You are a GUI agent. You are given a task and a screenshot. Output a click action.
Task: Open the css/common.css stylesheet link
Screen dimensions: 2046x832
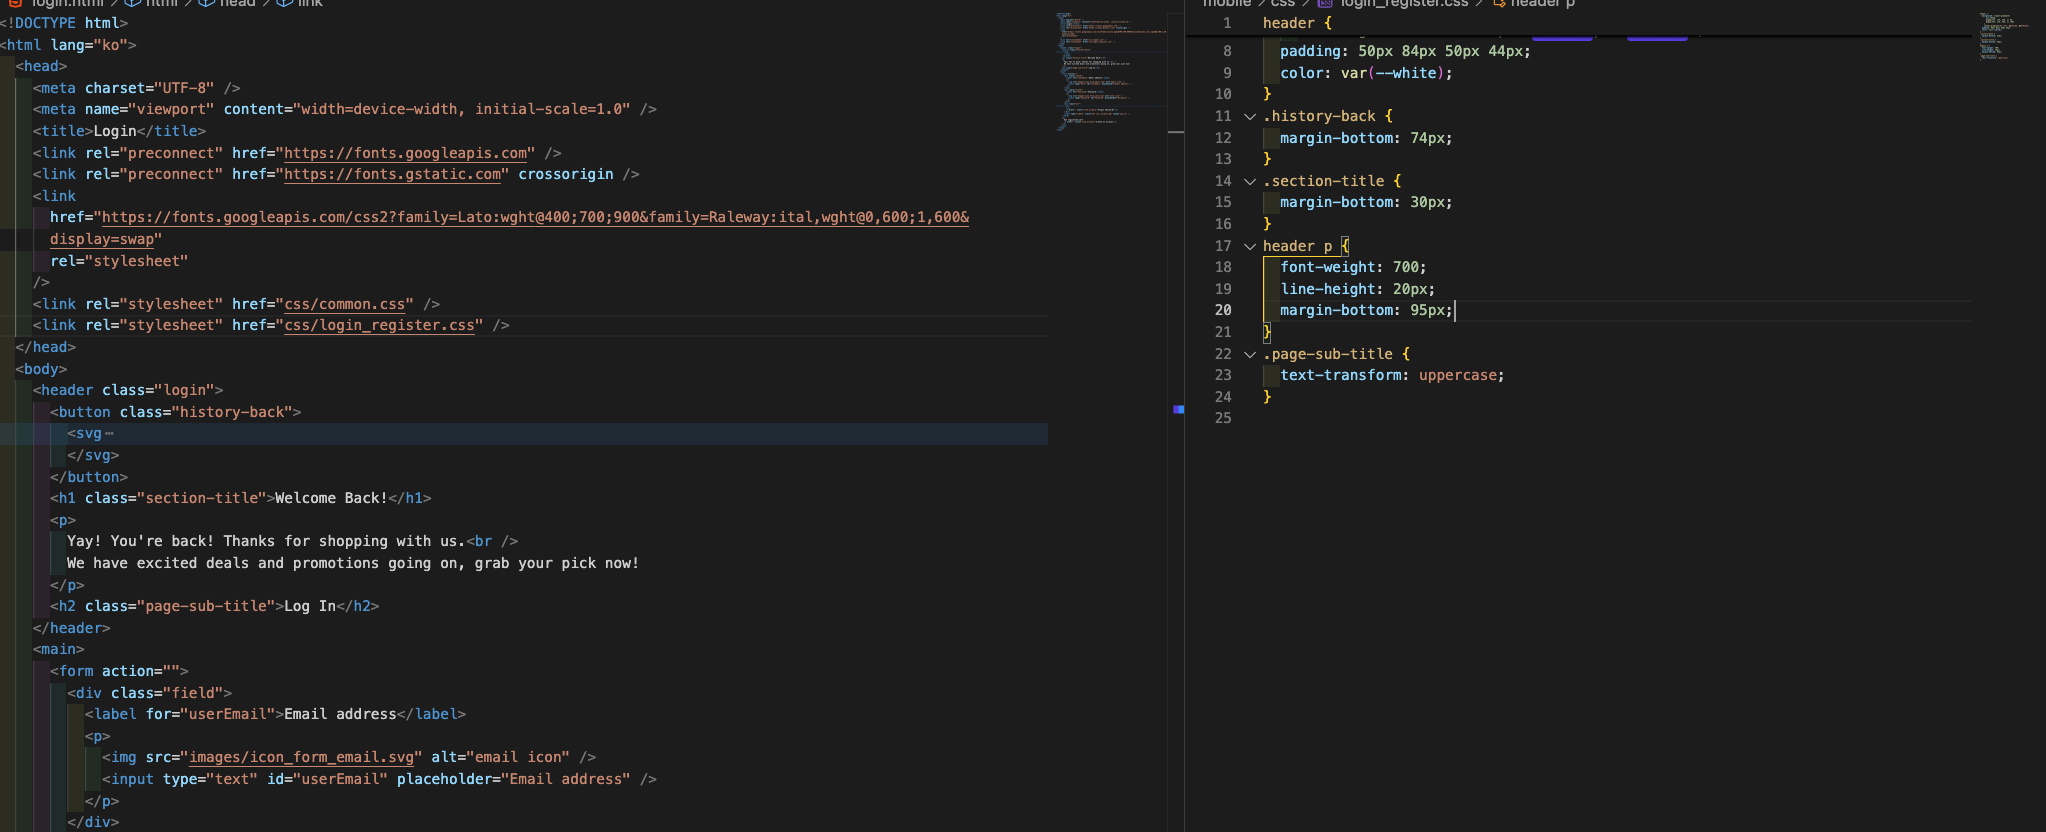pyautogui.click(x=344, y=304)
